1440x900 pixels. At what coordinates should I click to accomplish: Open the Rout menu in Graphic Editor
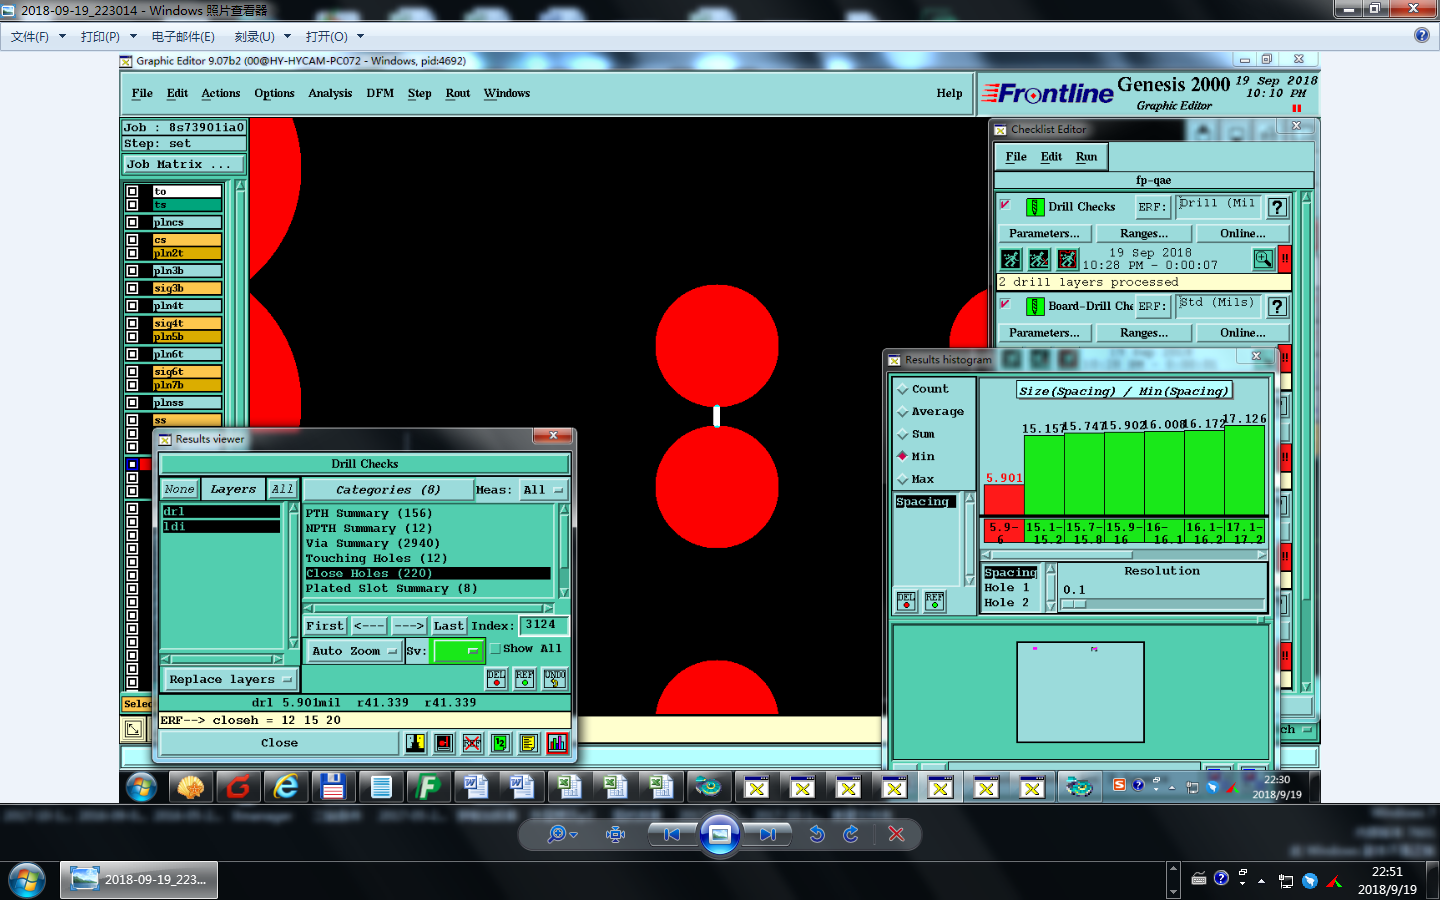pyautogui.click(x=458, y=94)
